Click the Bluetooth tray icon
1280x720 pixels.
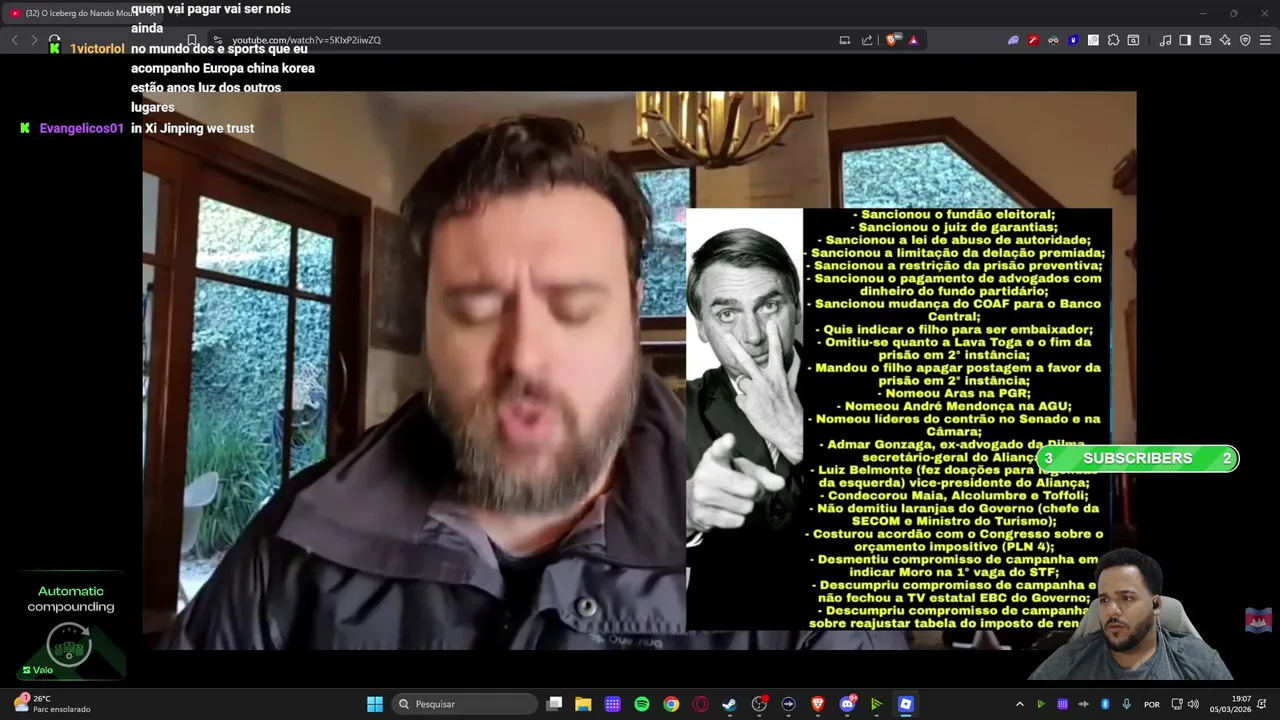tap(1105, 704)
